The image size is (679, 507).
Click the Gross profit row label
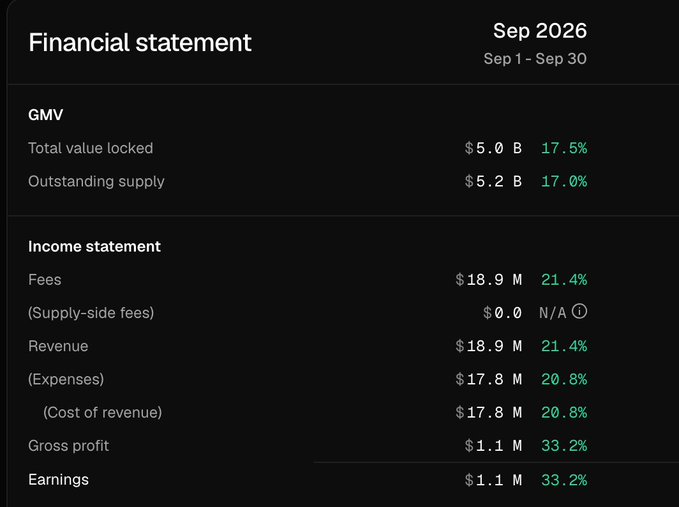coord(68,446)
